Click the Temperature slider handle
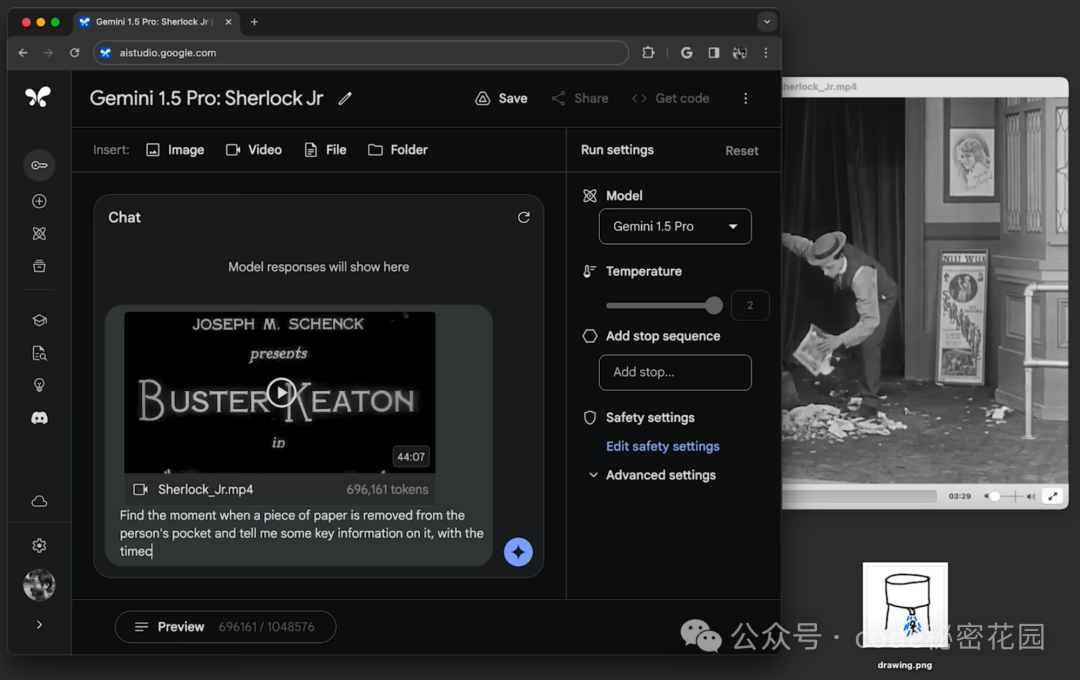This screenshot has height=680, width=1080. 714,305
